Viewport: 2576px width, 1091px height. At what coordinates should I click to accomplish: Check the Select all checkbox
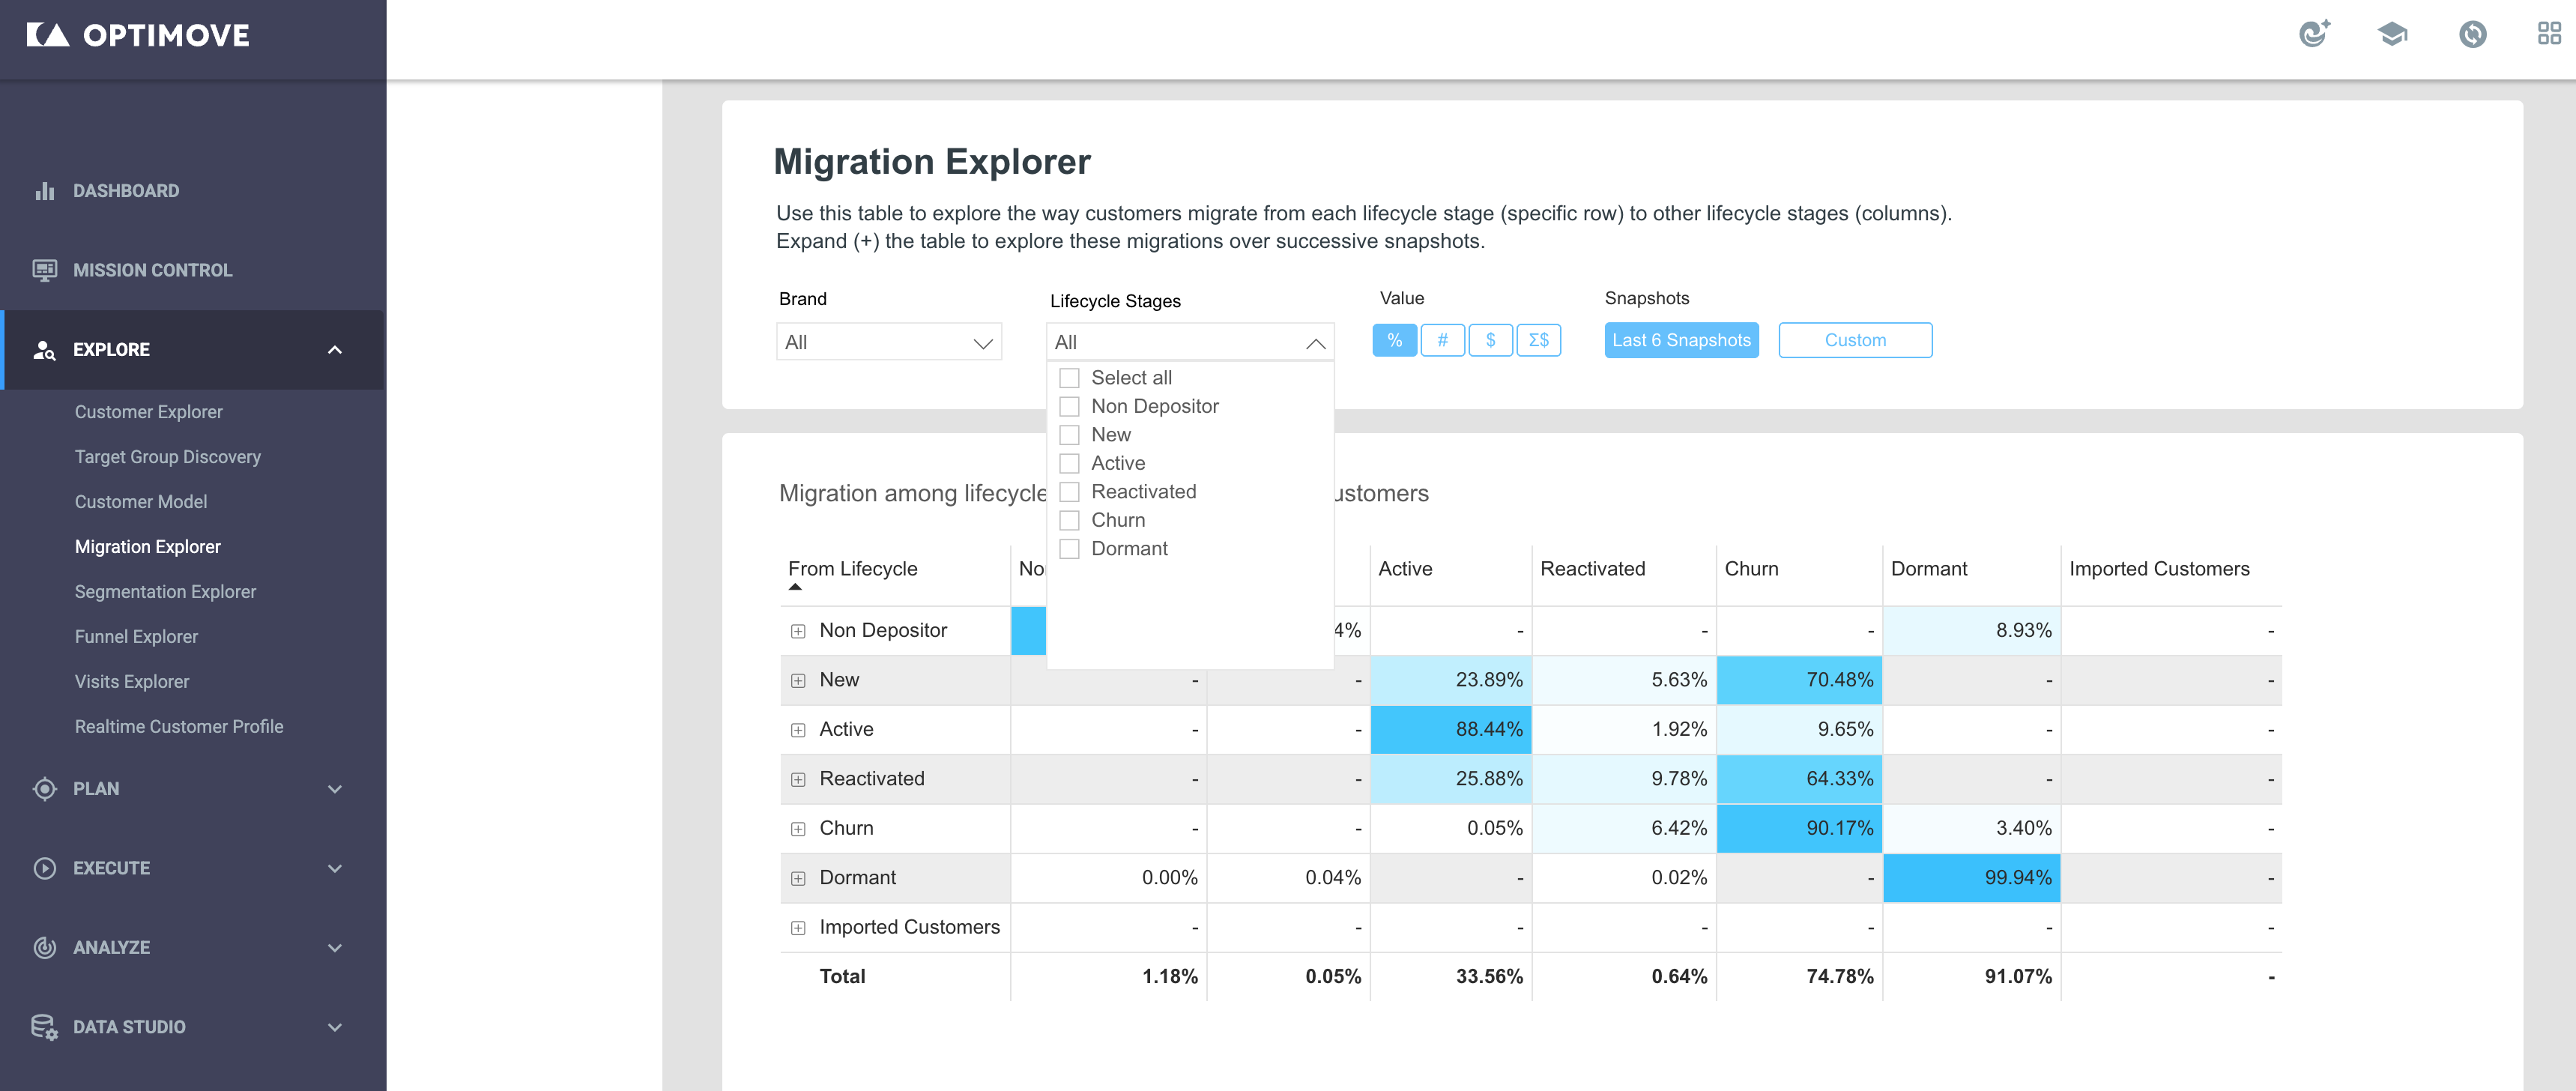tap(1069, 378)
